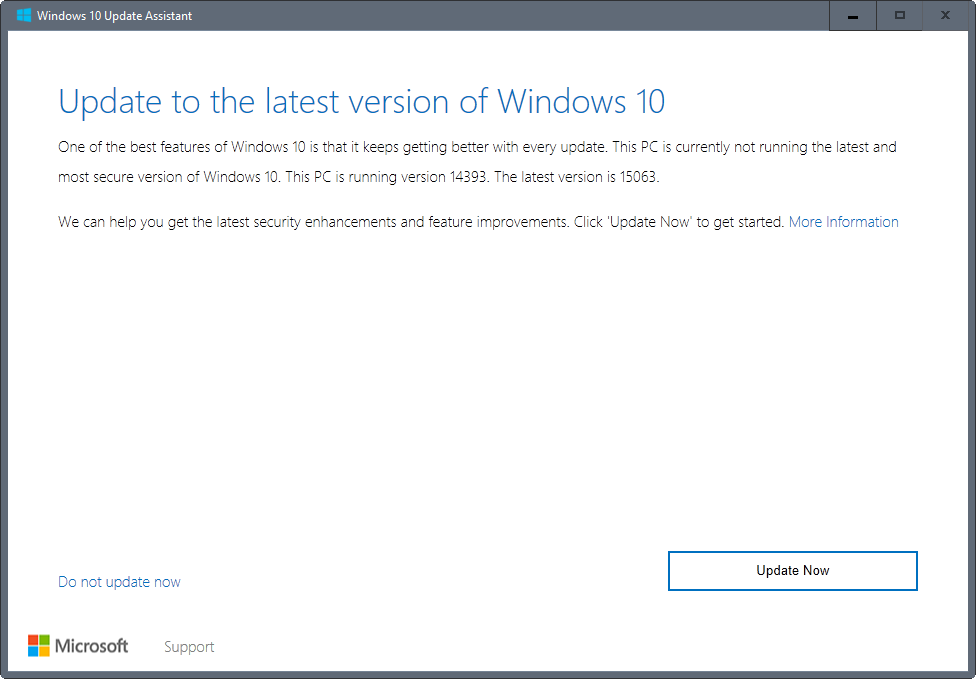Screen dimensions: 976x679
Task: Choose the Do not update now link
Action: coord(119,582)
